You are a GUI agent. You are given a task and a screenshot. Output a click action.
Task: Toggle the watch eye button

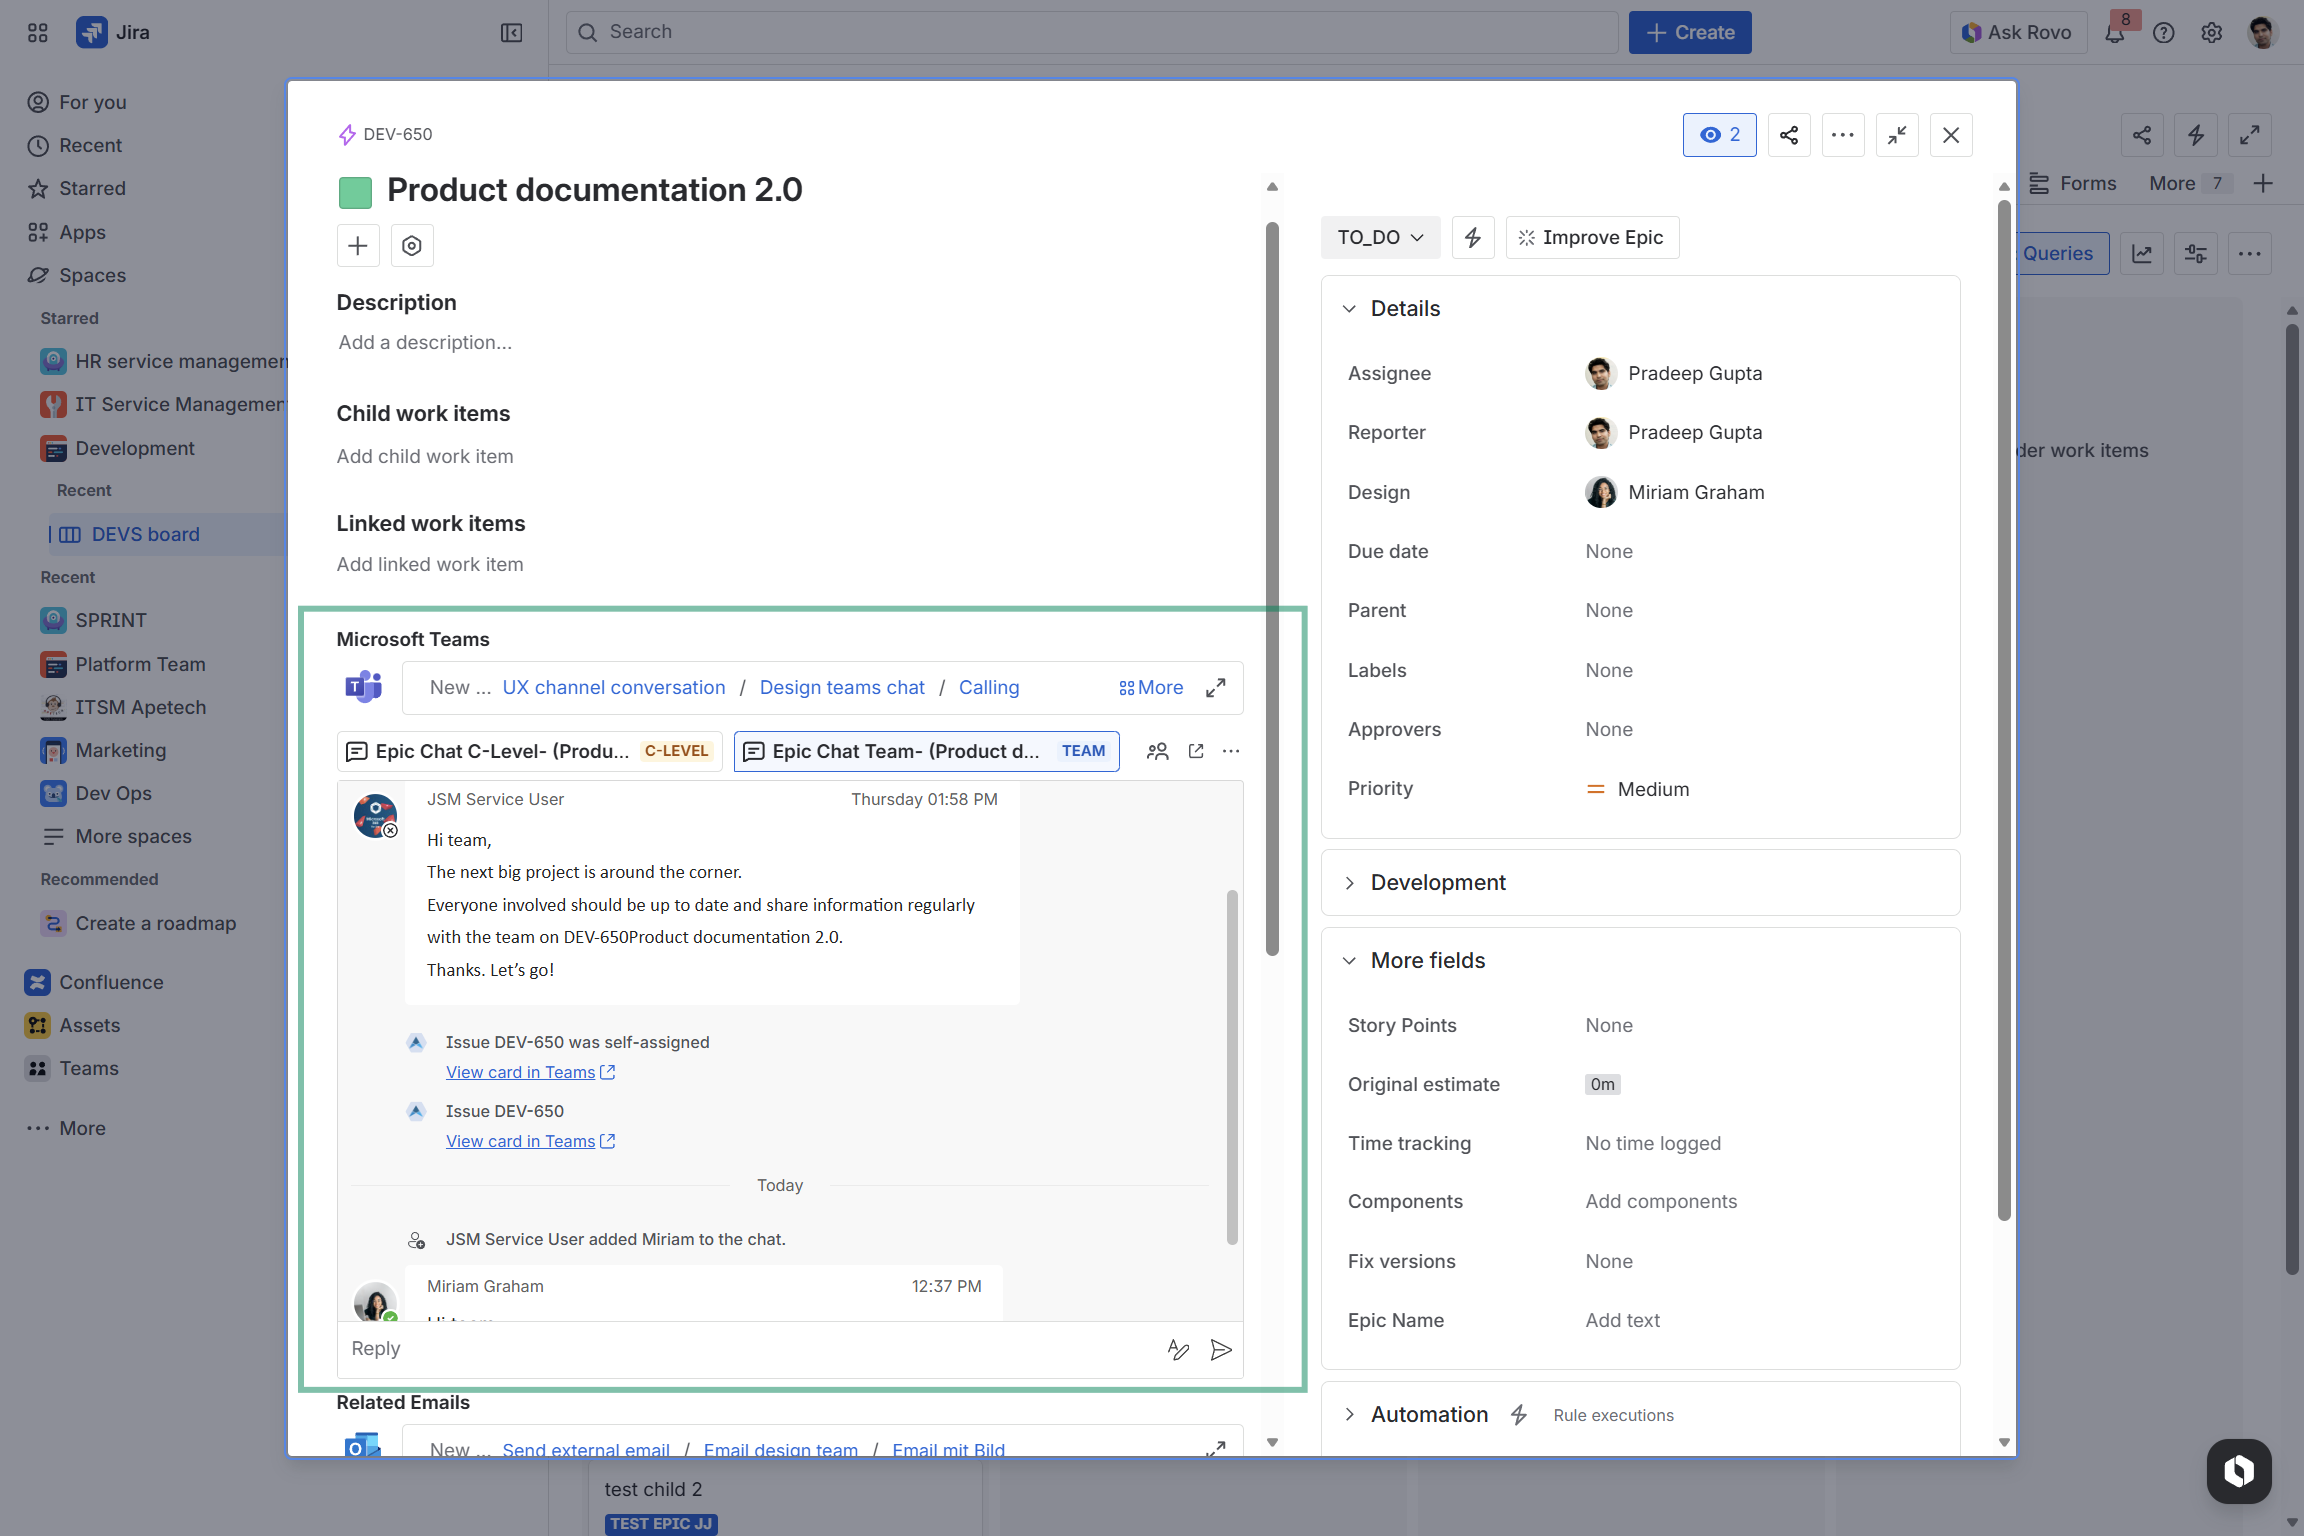tap(1719, 135)
